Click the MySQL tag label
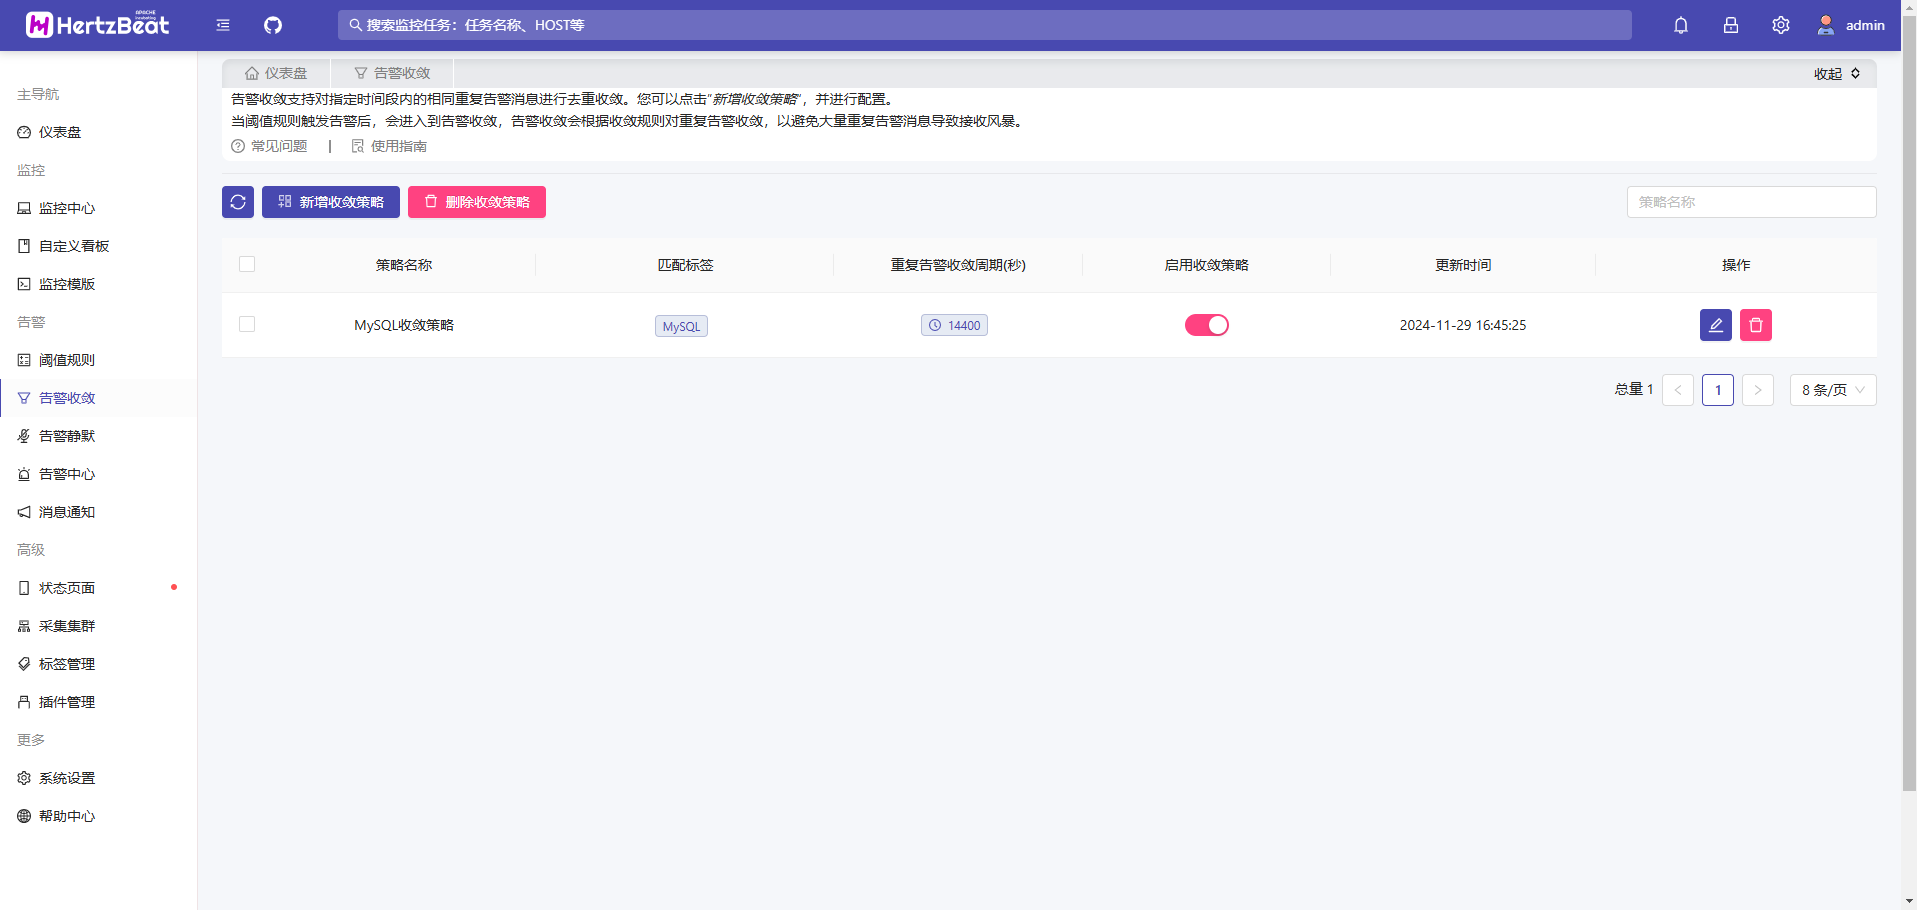This screenshot has height=910, width=1917. click(x=681, y=326)
